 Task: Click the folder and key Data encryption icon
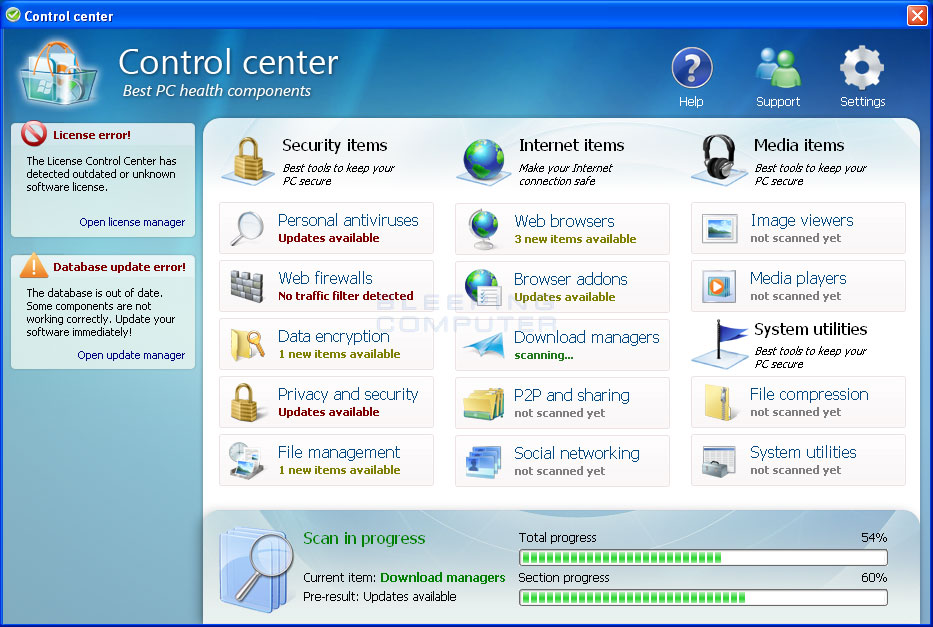click(247, 344)
